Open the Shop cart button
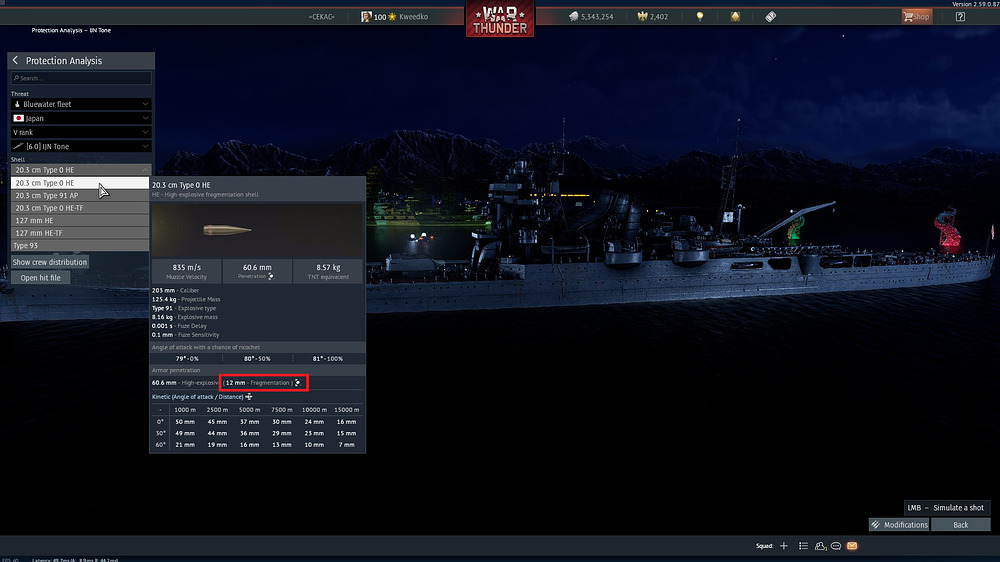The height and width of the screenshot is (562, 1000). tap(916, 17)
